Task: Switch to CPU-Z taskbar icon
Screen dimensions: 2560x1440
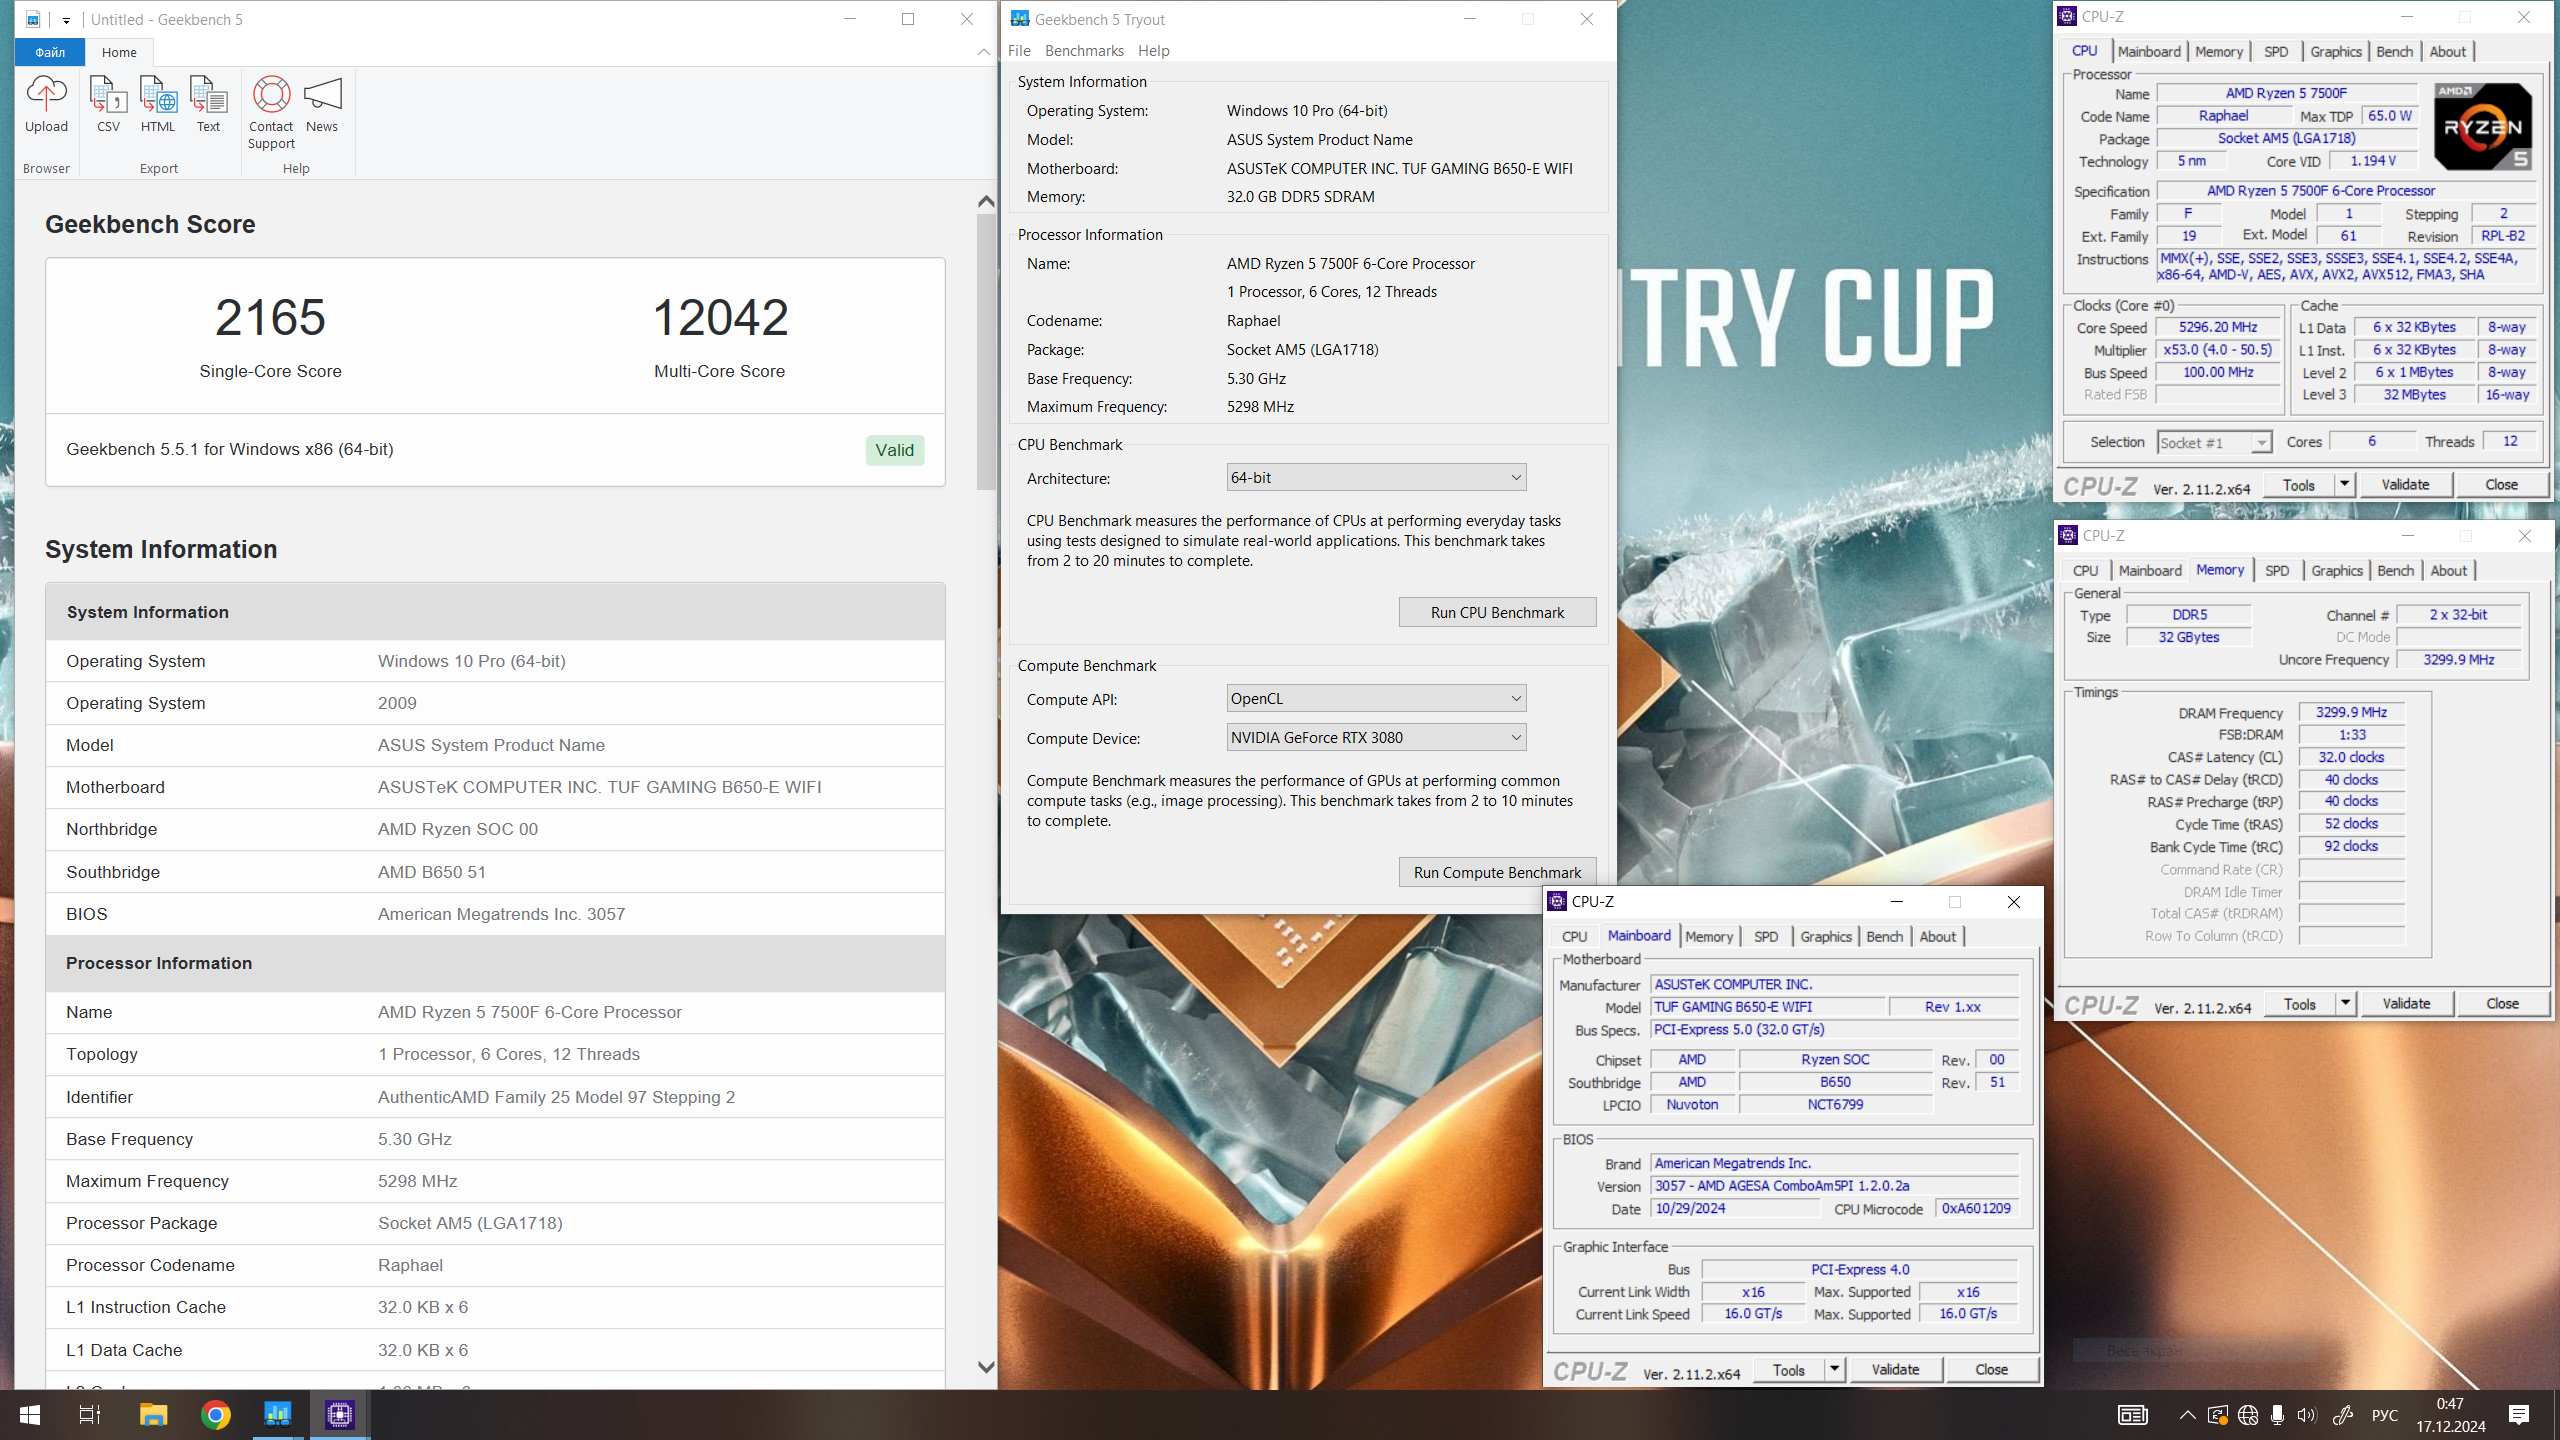Action: 340,1415
